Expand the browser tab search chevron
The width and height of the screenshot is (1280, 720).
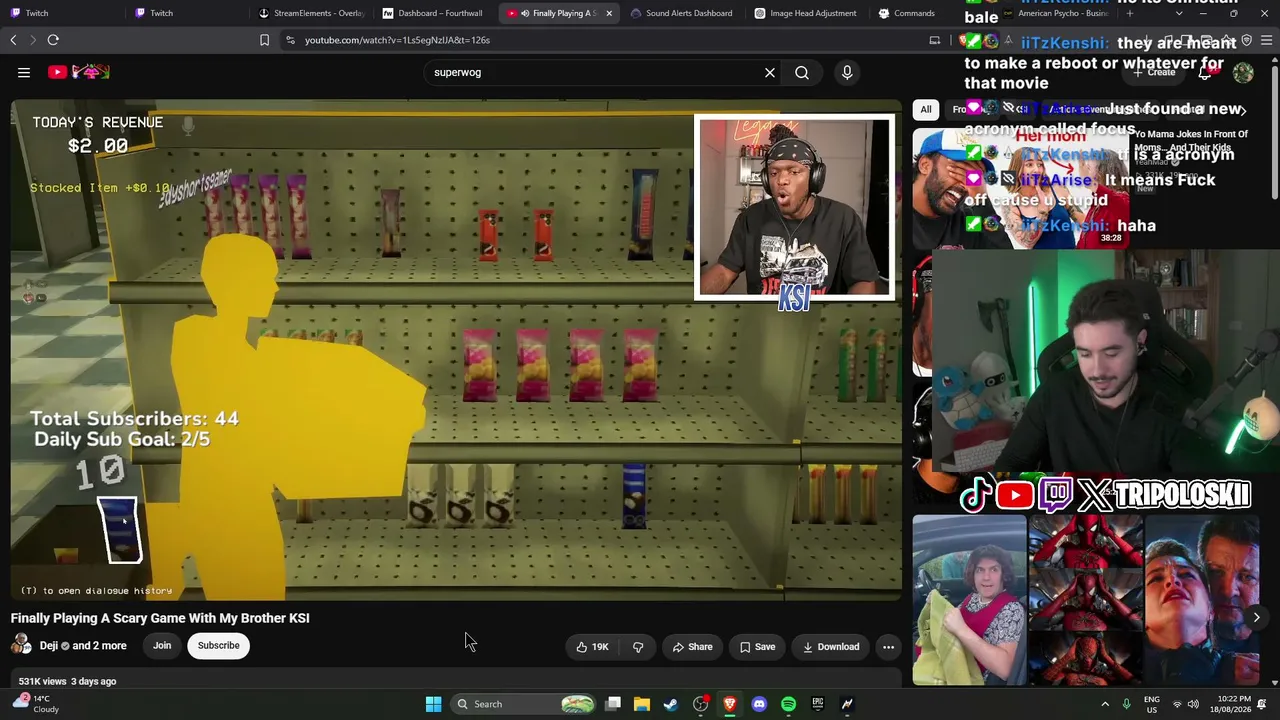click(1181, 13)
